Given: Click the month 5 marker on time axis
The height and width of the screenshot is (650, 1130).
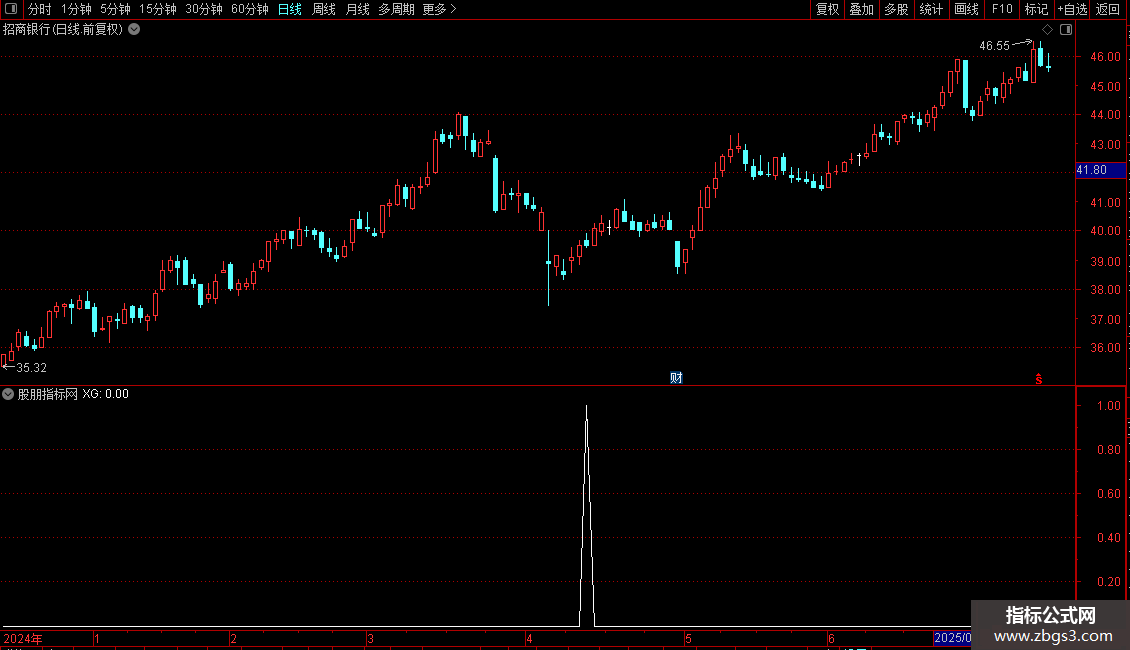Looking at the screenshot, I should click(688, 638).
